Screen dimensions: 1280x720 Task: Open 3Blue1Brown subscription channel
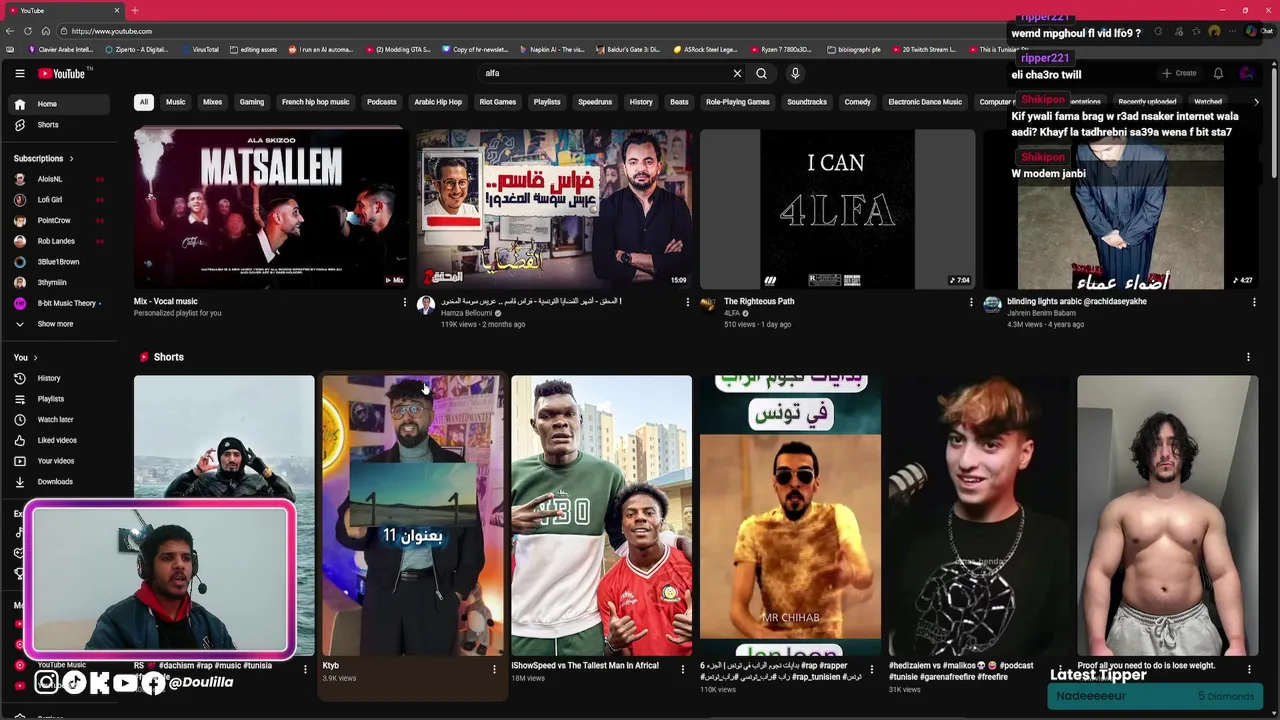[58, 262]
